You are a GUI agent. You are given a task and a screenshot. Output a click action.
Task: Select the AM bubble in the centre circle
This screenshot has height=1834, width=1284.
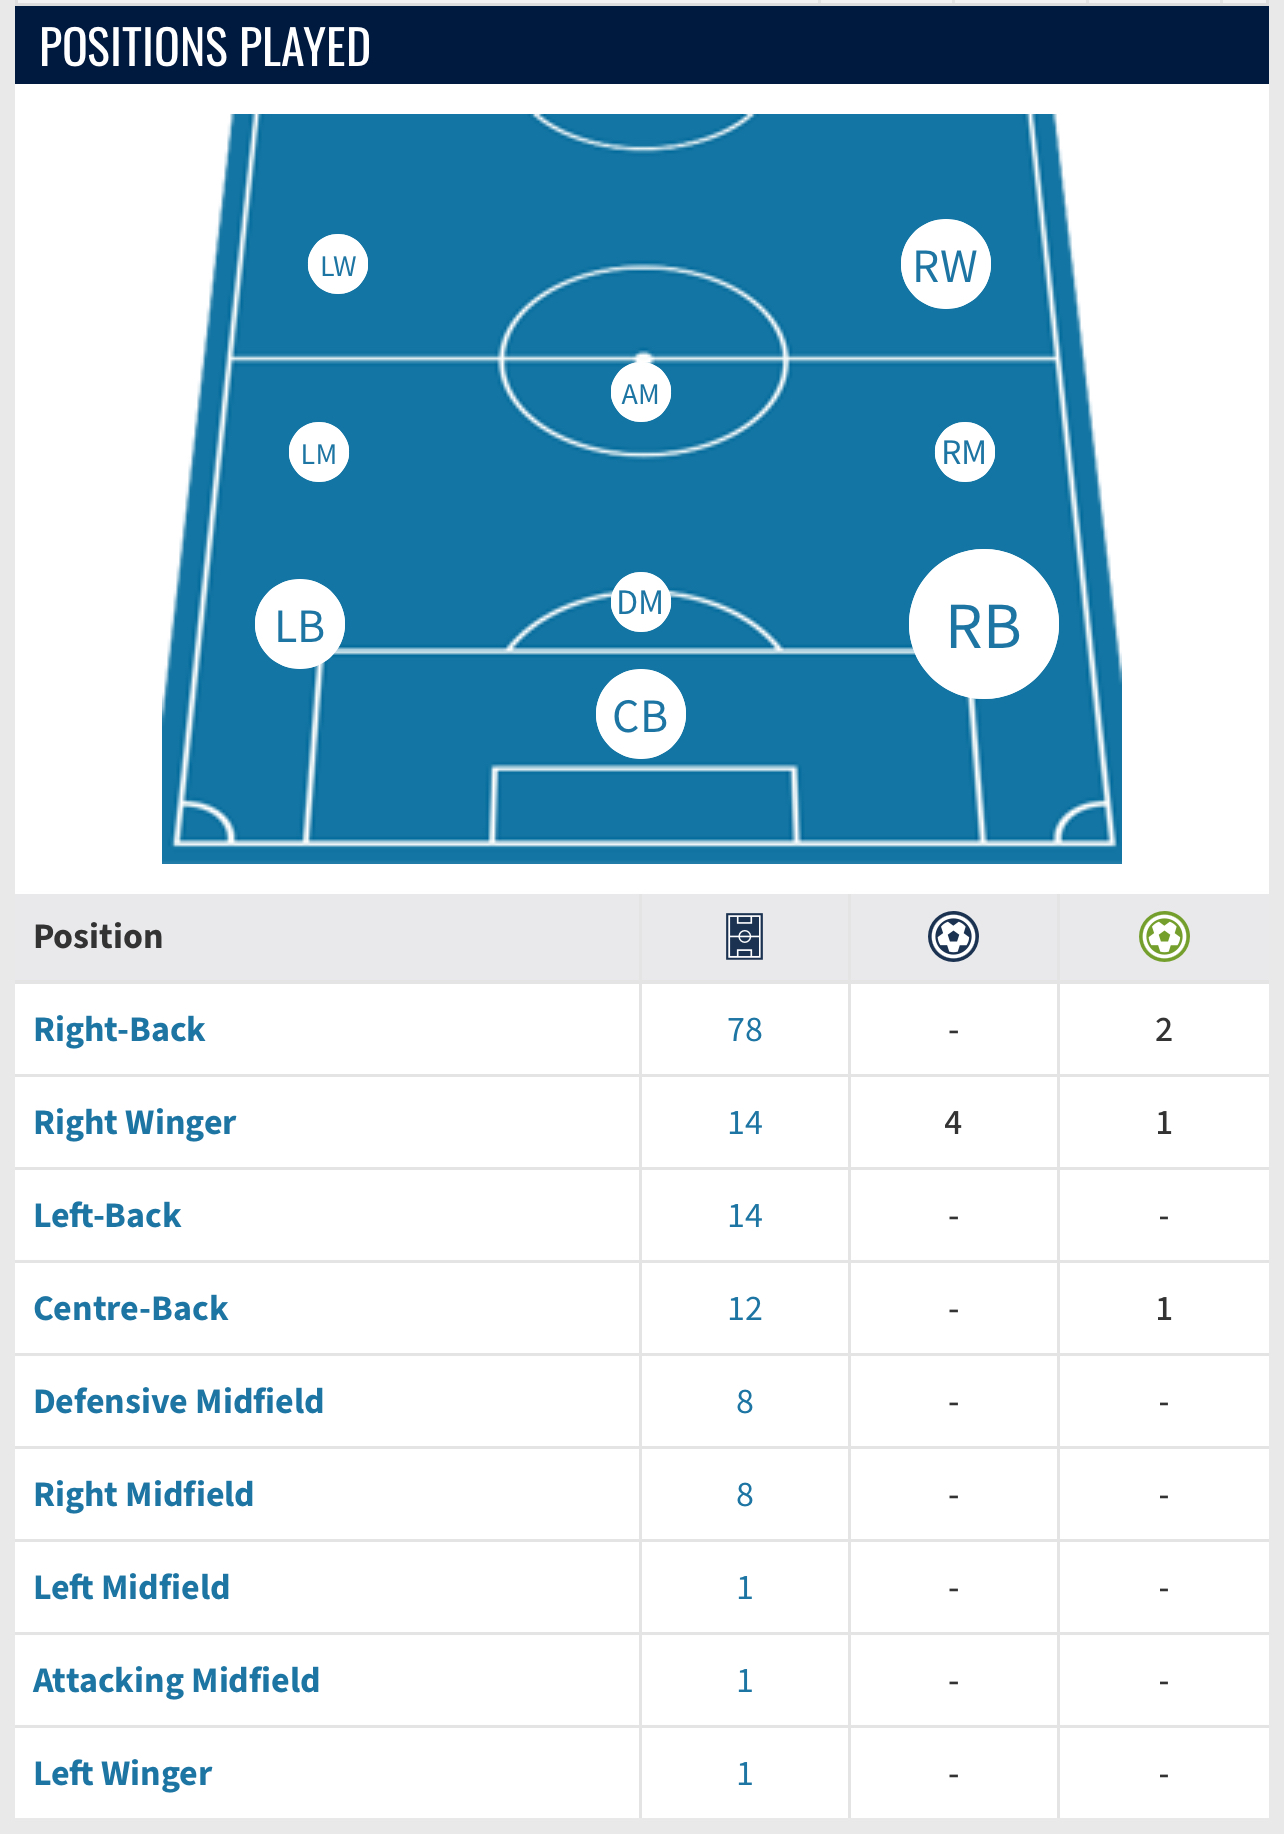coord(641,393)
